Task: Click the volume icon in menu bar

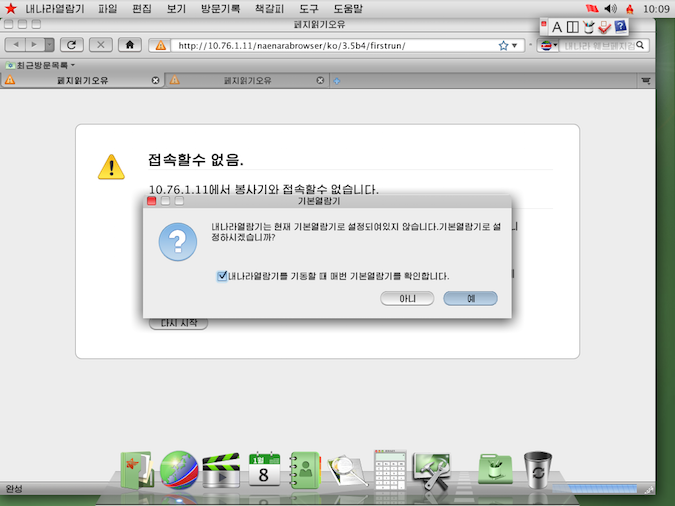Action: click(x=611, y=9)
